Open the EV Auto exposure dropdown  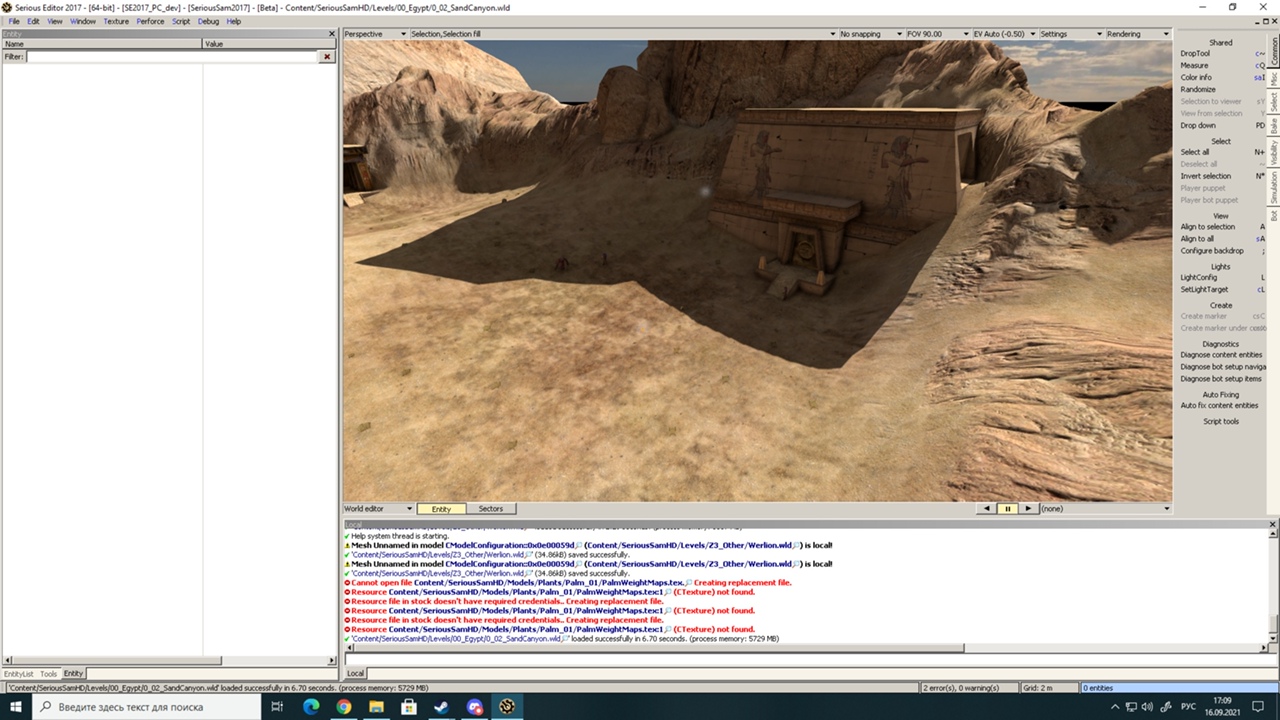point(1004,34)
